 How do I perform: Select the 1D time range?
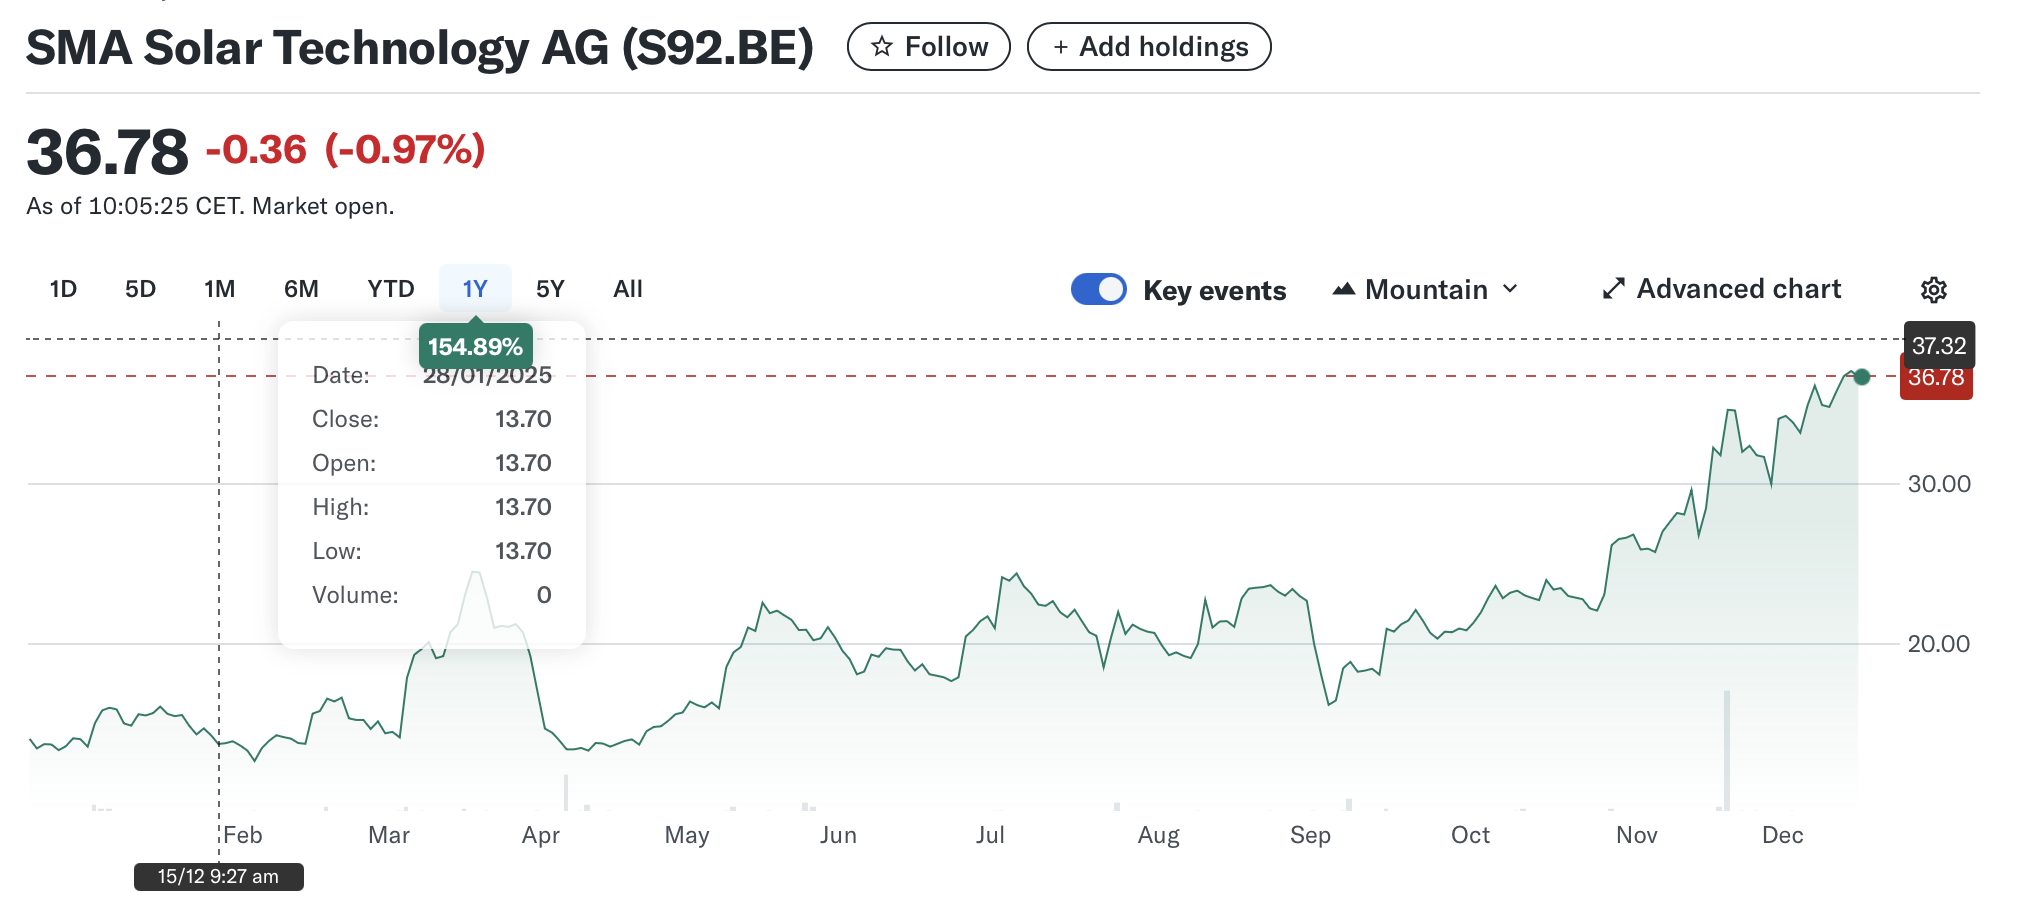coord(63,289)
